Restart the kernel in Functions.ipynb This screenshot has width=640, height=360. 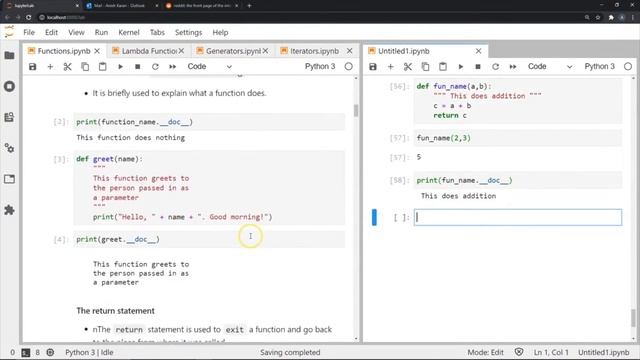tap(155, 67)
